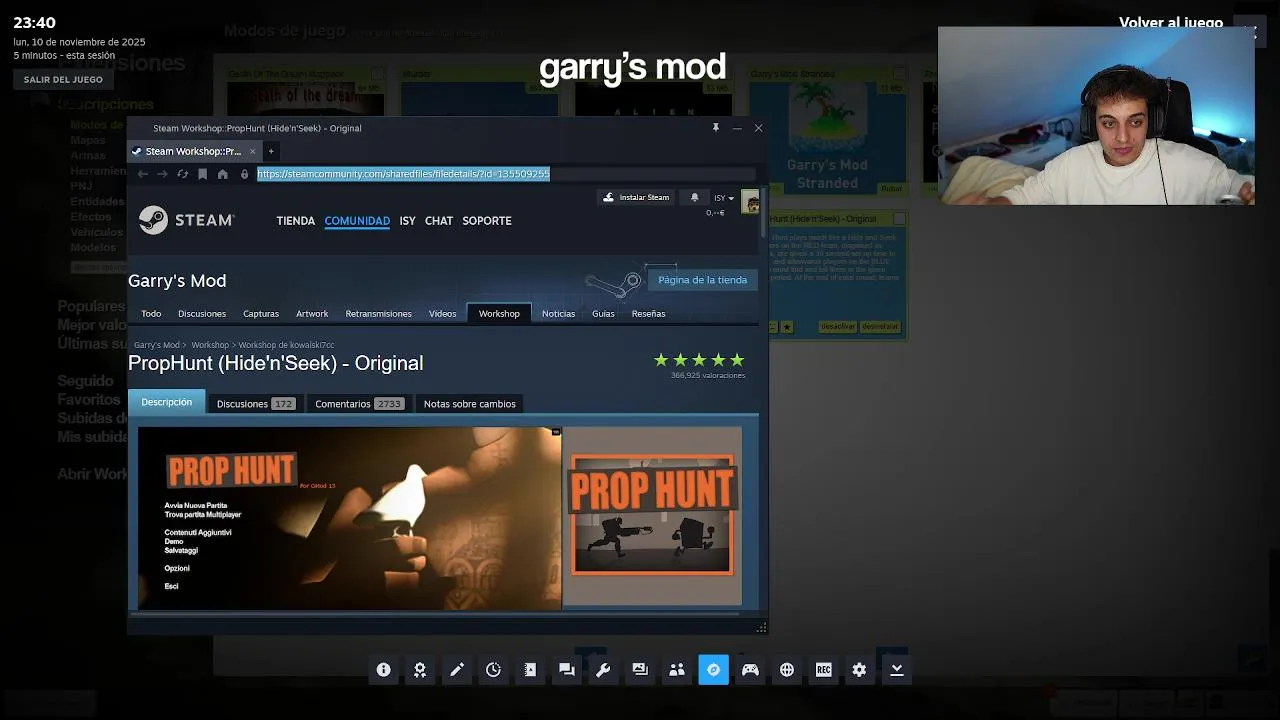Open the screenshots gallery icon in the overlay toolbar
Image resolution: width=1280 pixels, height=720 pixels.
(x=640, y=670)
